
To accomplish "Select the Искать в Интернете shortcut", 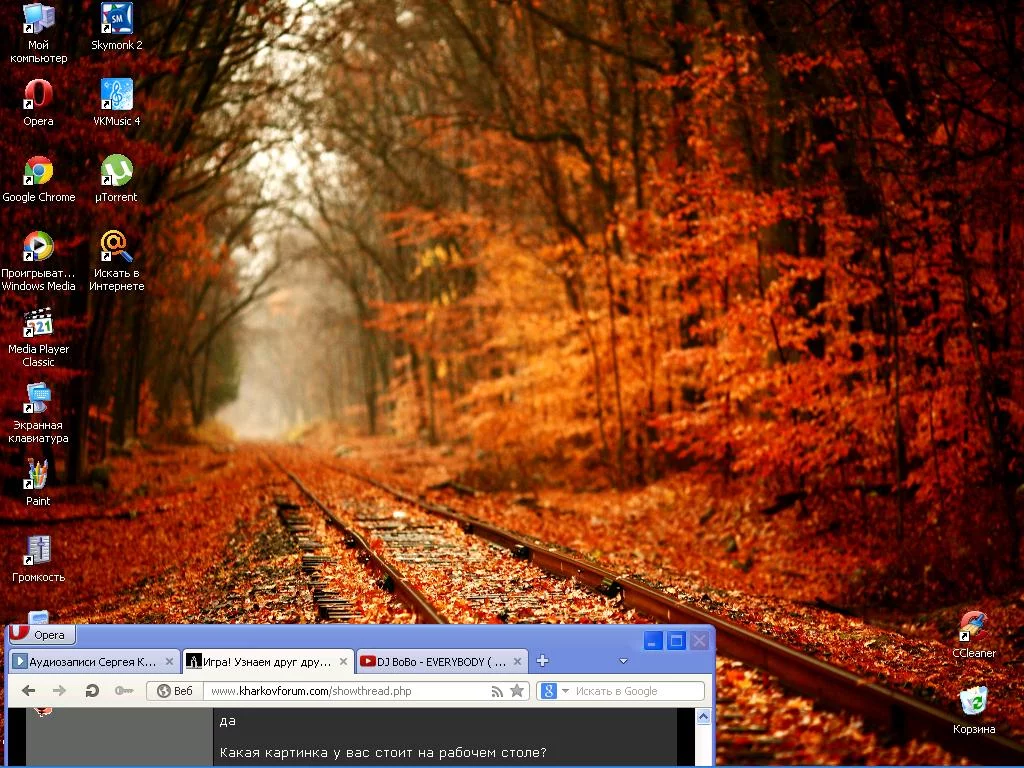I will tap(117, 261).
